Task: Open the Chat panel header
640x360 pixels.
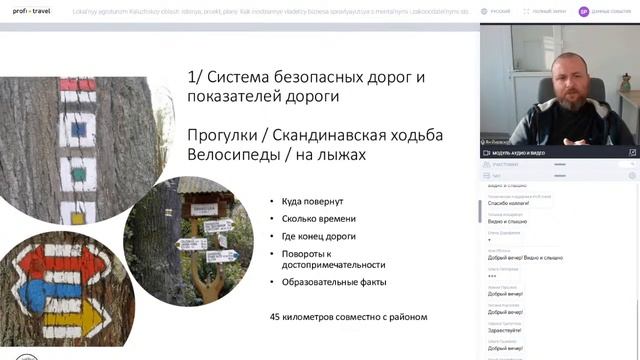Action: [x=560, y=176]
